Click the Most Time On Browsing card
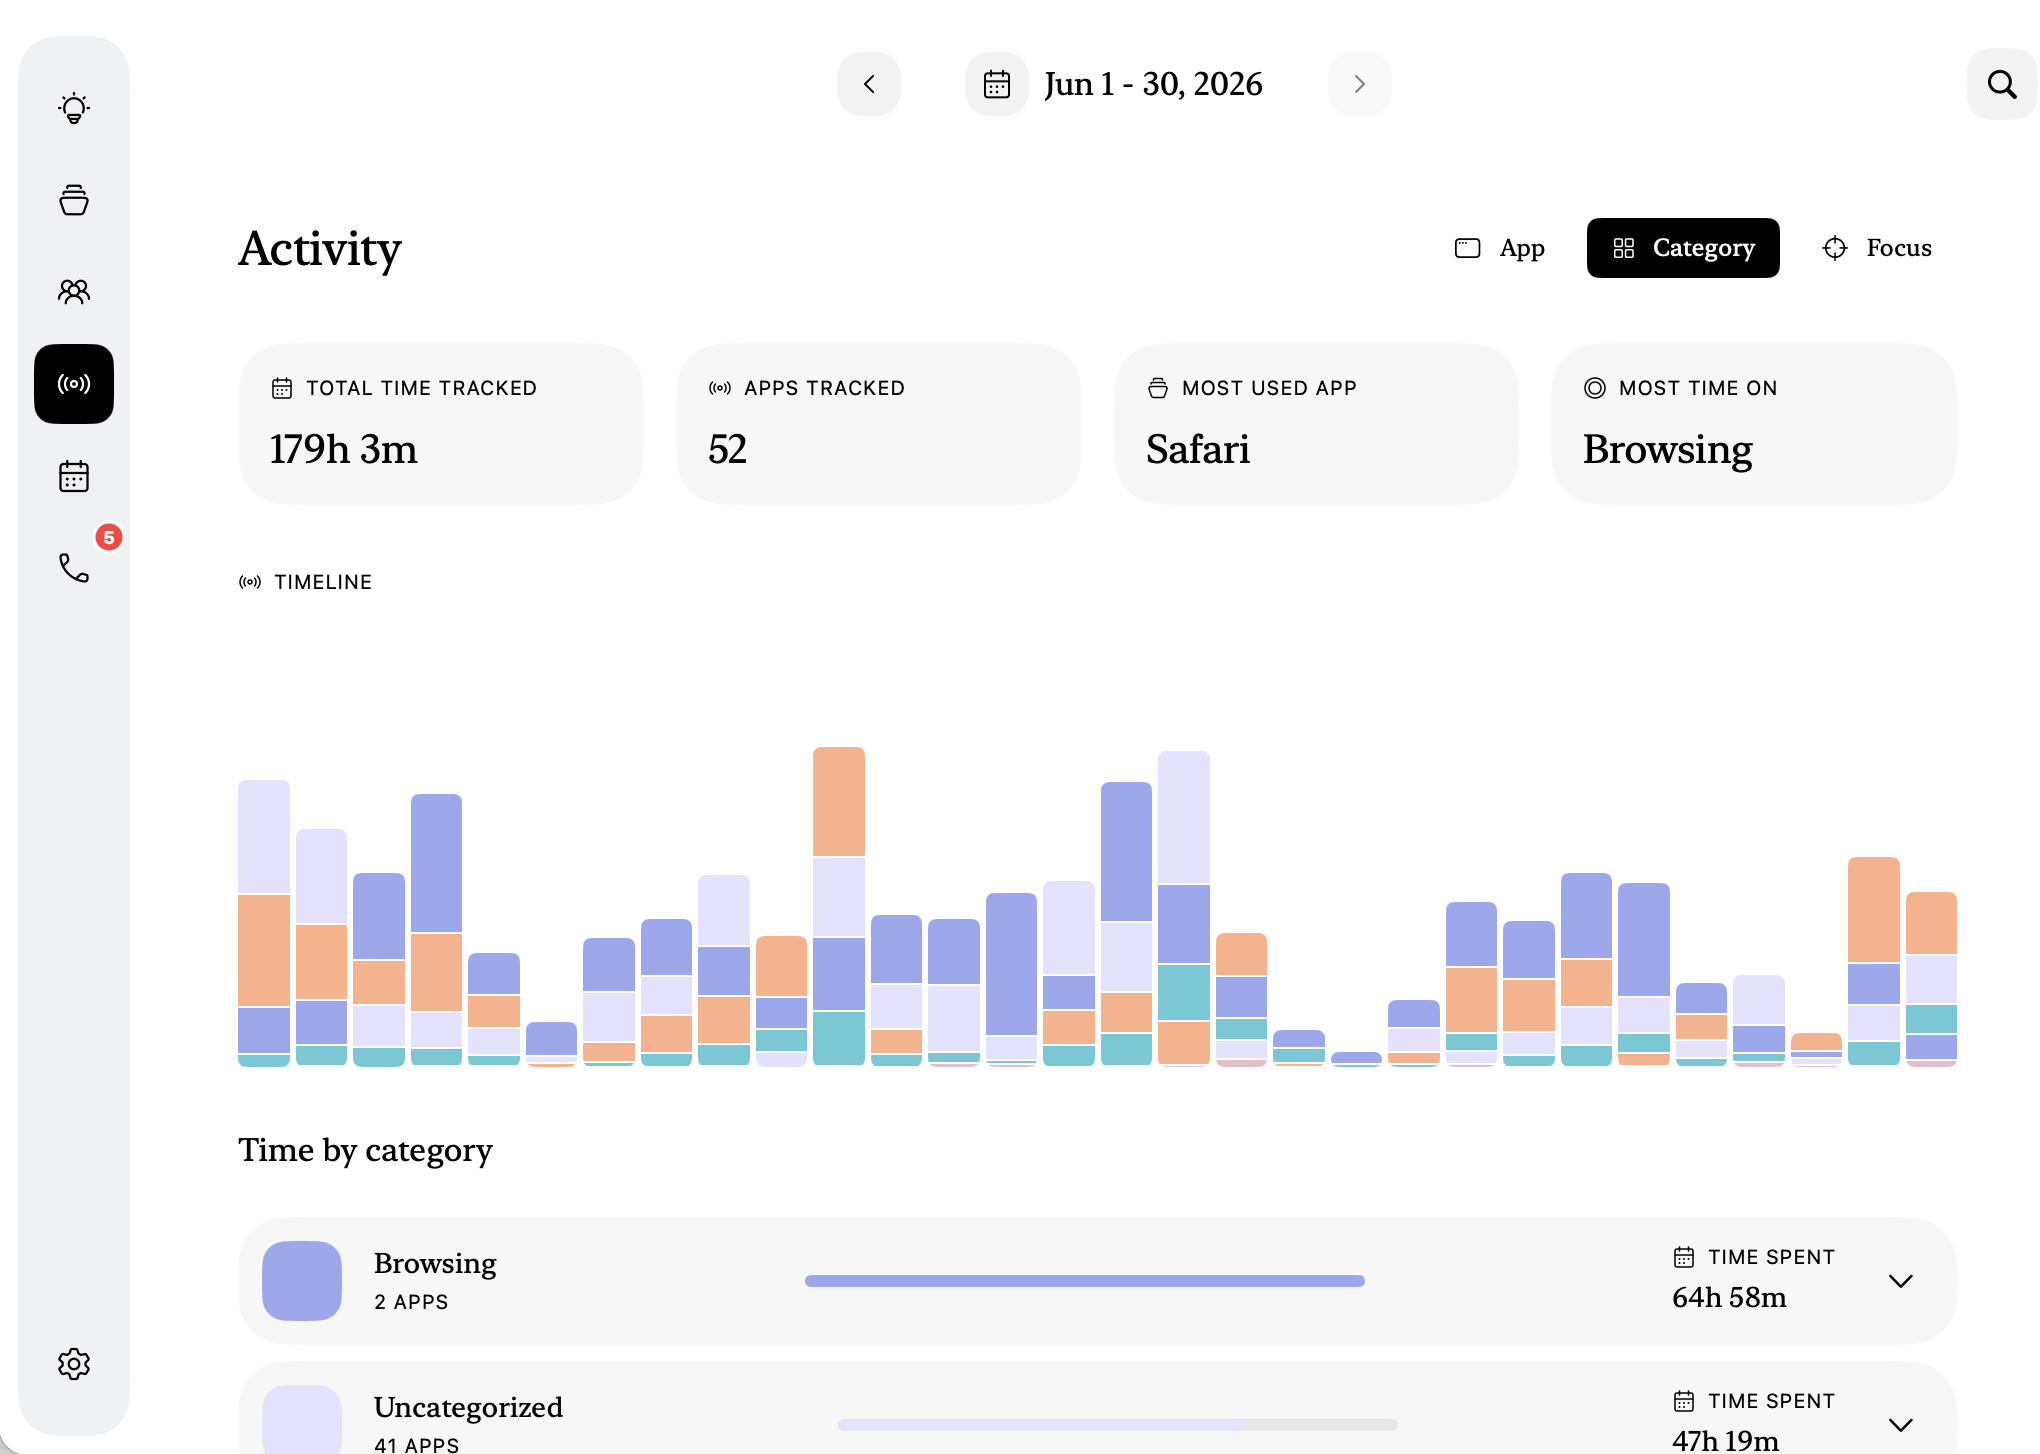 (x=1754, y=424)
